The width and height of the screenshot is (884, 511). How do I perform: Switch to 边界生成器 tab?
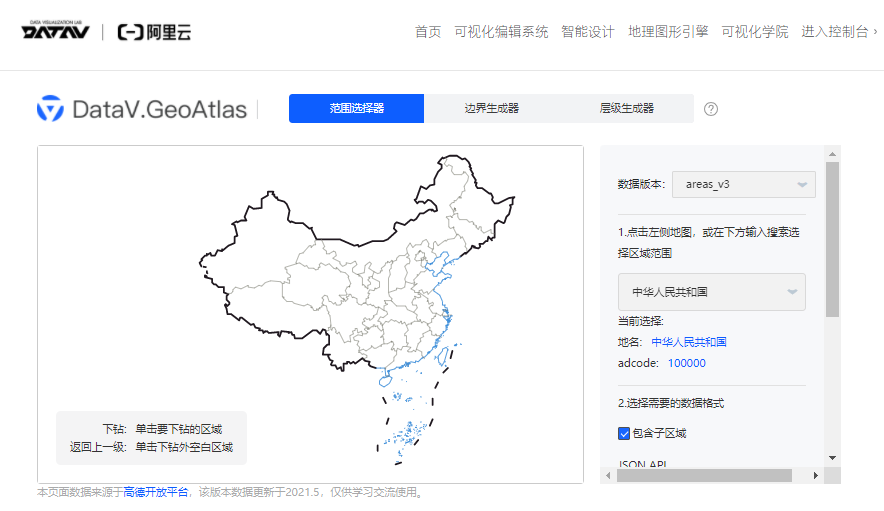[x=492, y=108]
